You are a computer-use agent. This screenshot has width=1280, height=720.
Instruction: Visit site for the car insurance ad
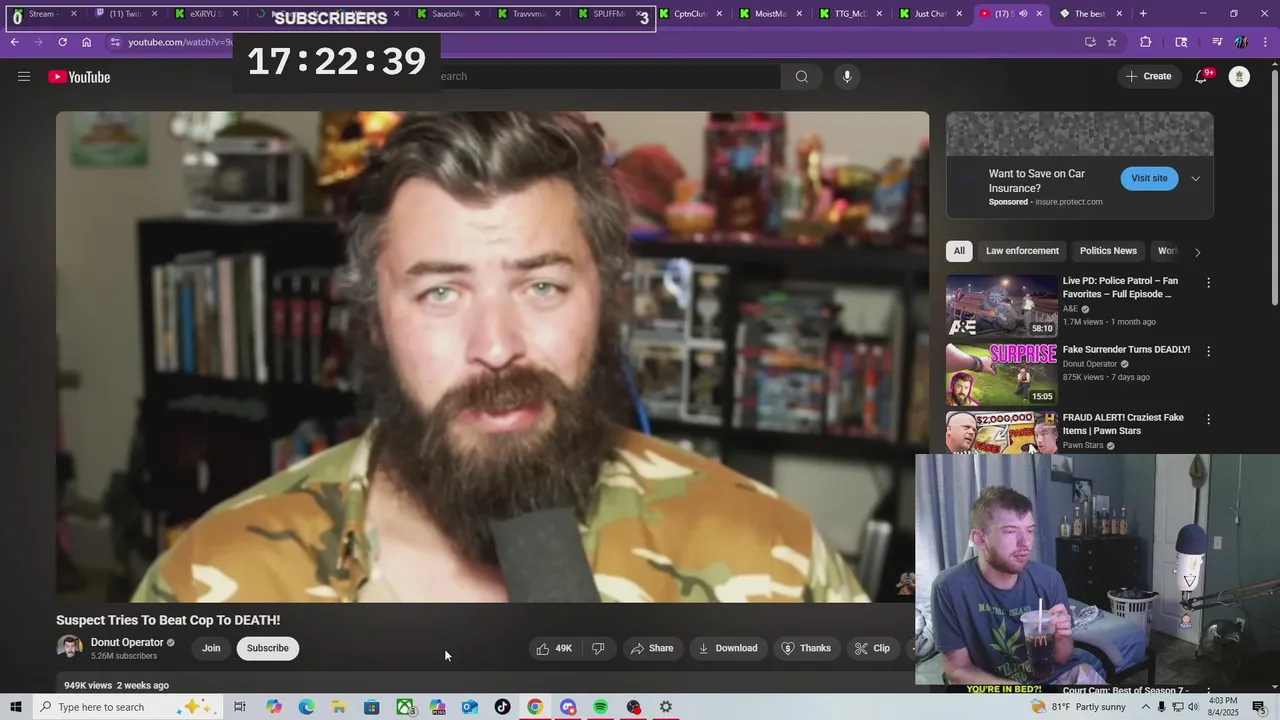pyautogui.click(x=1149, y=178)
